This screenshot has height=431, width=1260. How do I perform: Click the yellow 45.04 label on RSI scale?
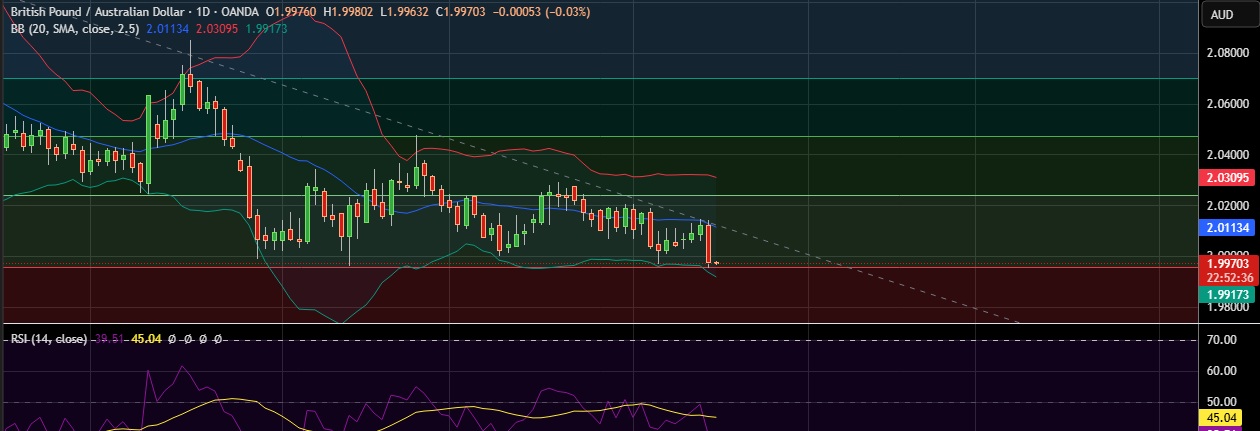tap(1225, 417)
